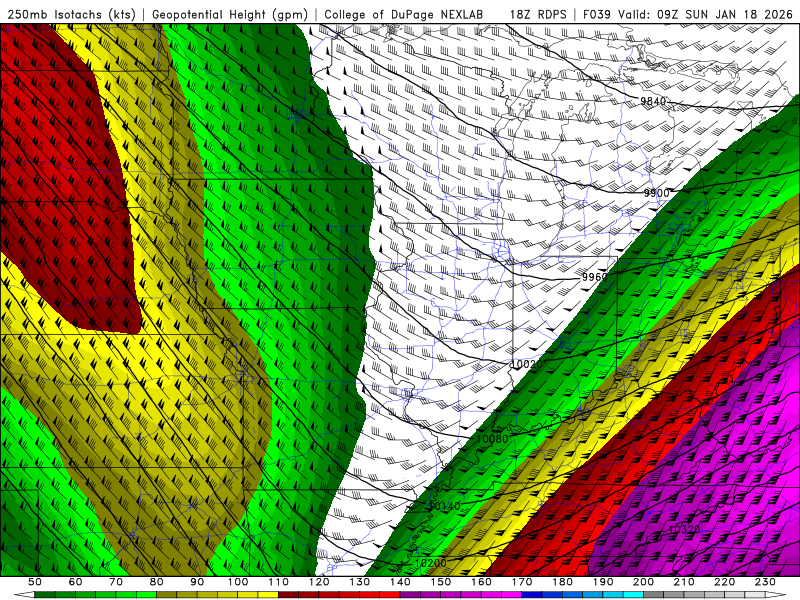
Task: Click the '18Z RDPS' model run text
Action: tap(538, 15)
